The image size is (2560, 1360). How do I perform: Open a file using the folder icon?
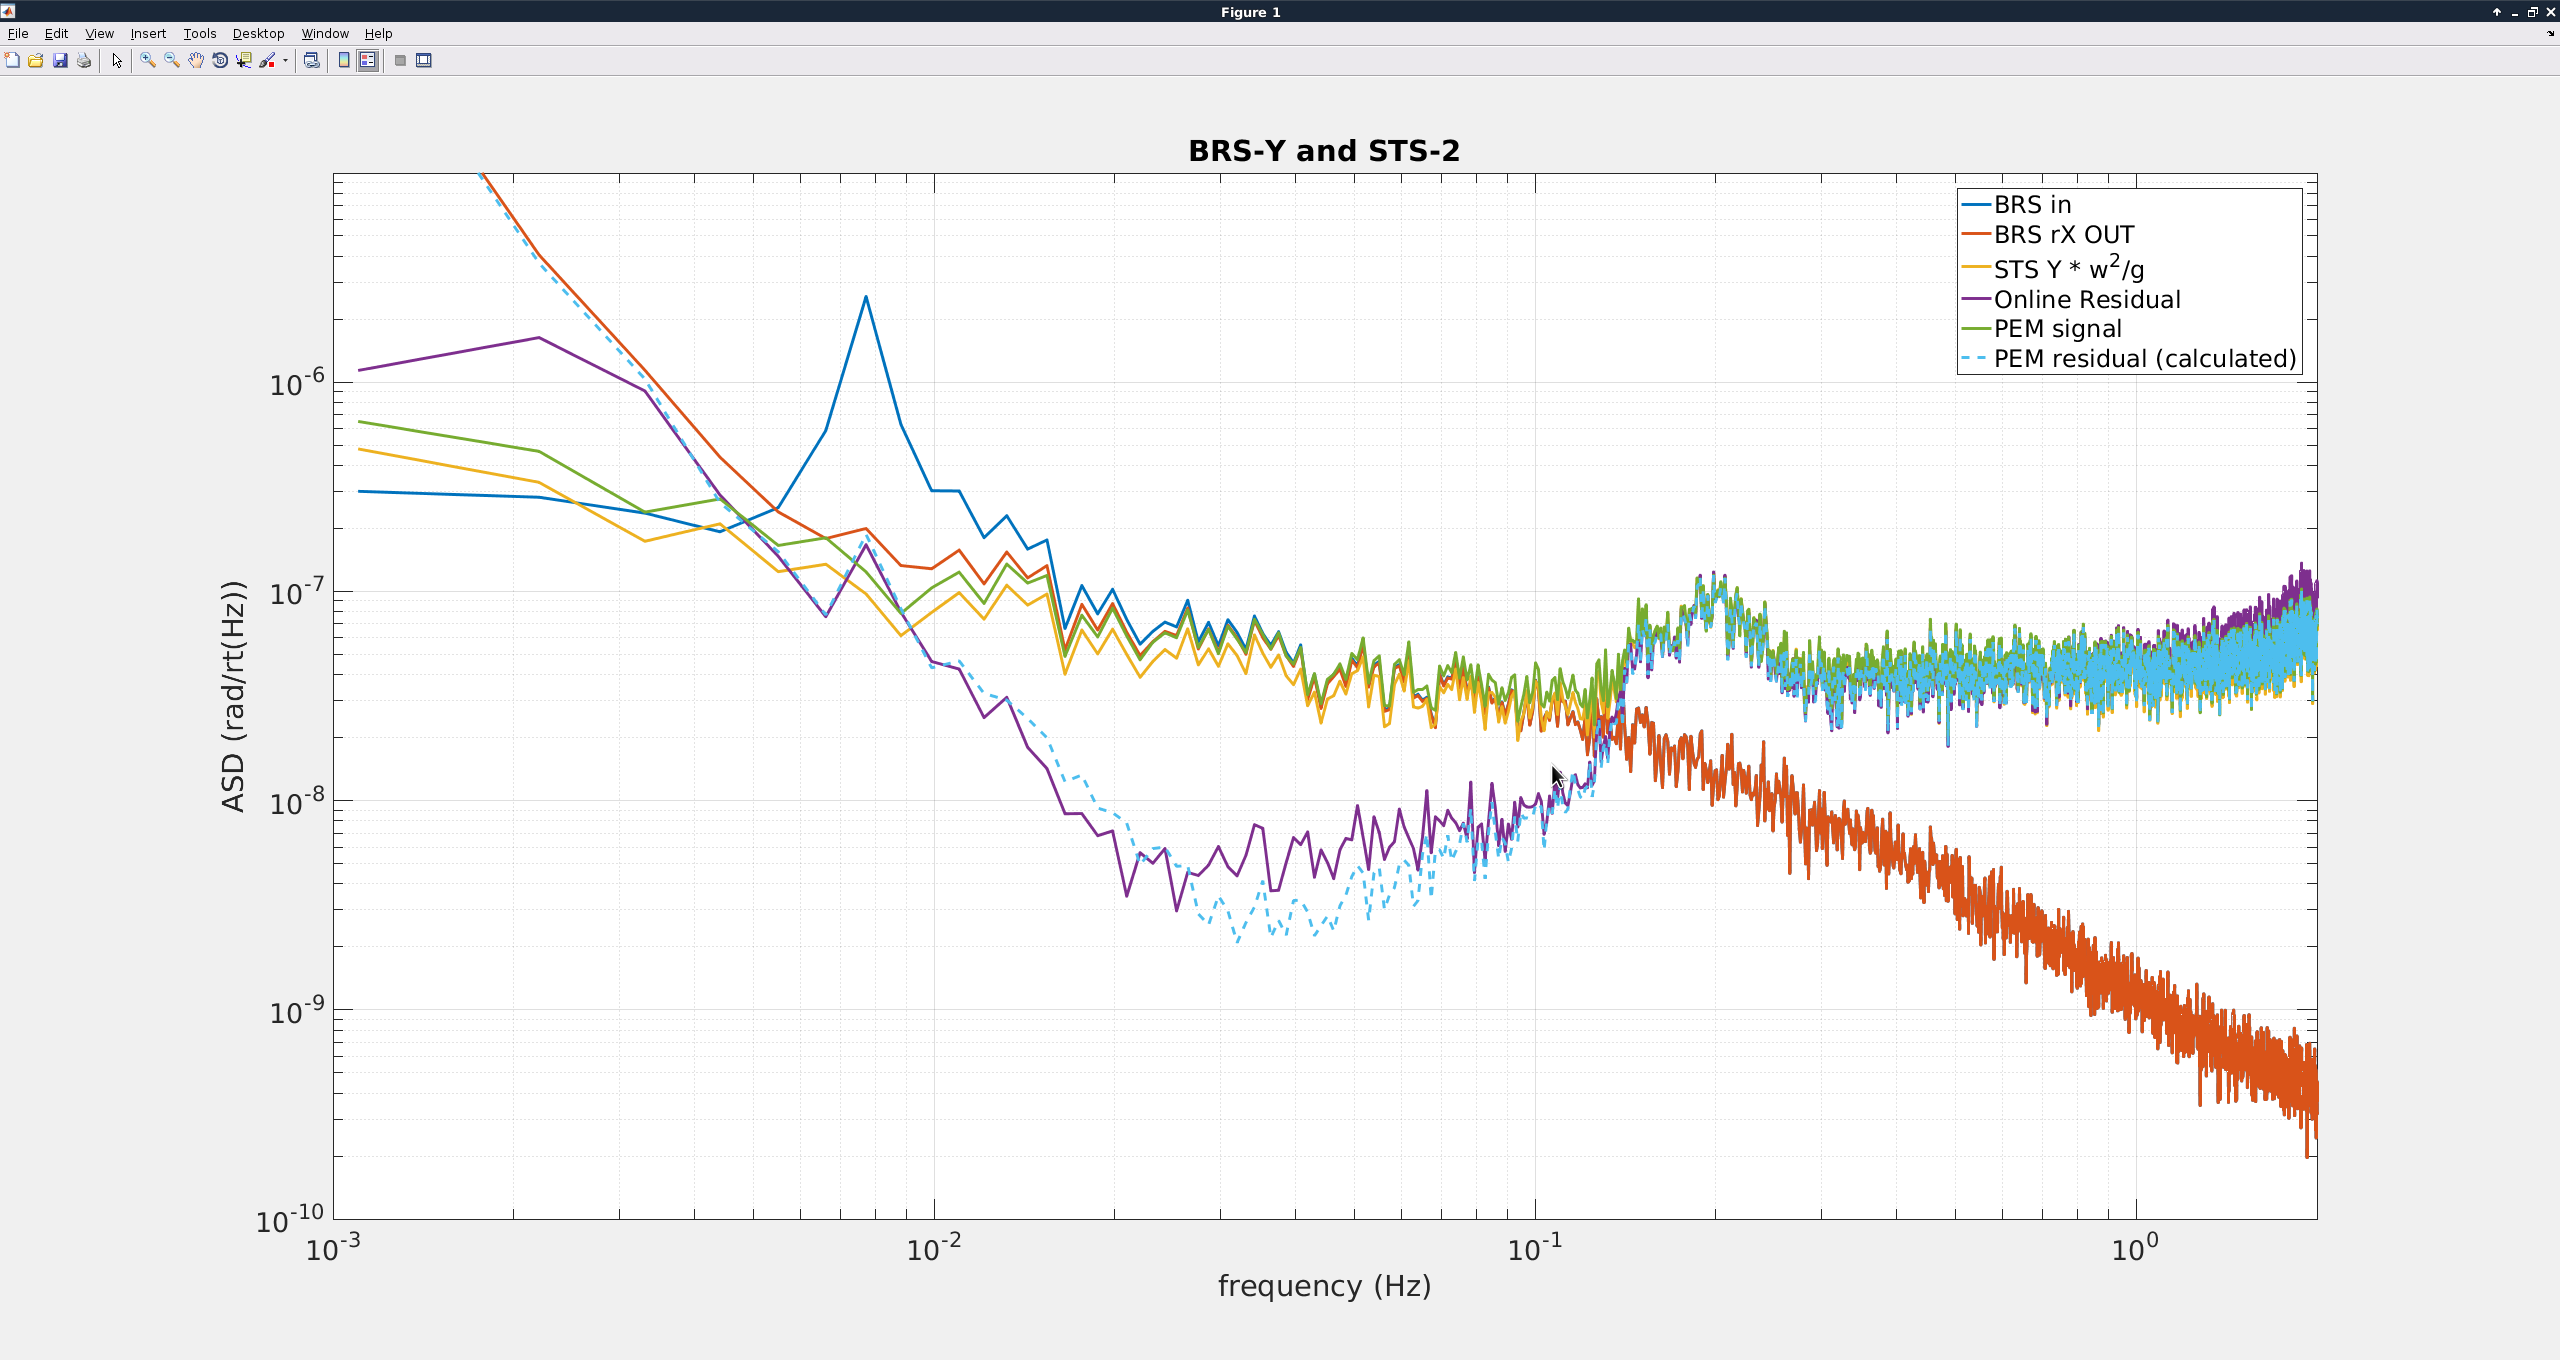pyautogui.click(x=36, y=61)
